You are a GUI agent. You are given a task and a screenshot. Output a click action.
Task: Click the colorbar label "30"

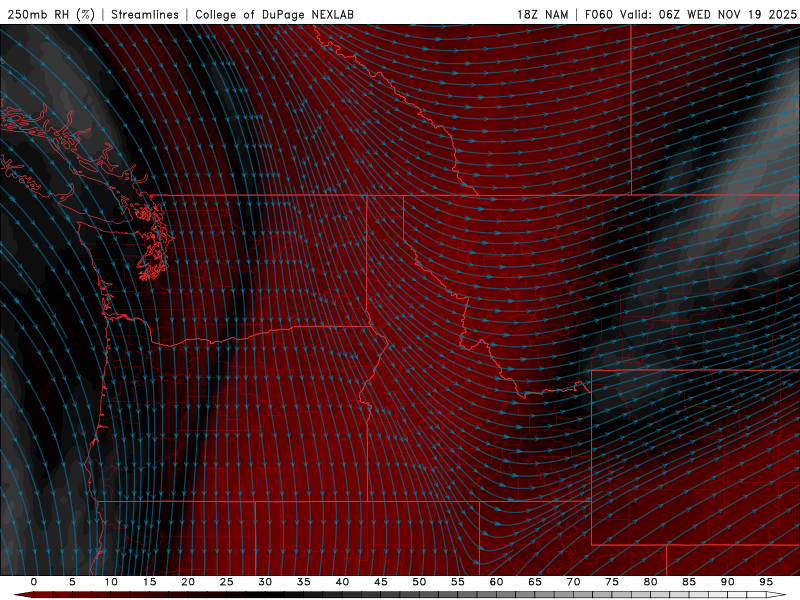(x=265, y=582)
